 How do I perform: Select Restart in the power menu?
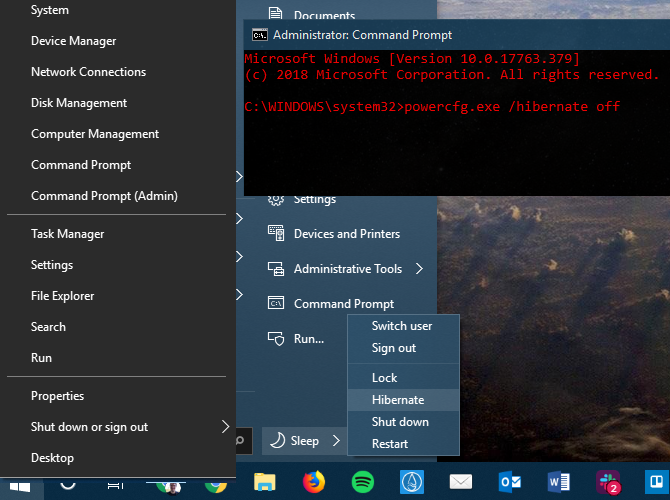click(389, 444)
